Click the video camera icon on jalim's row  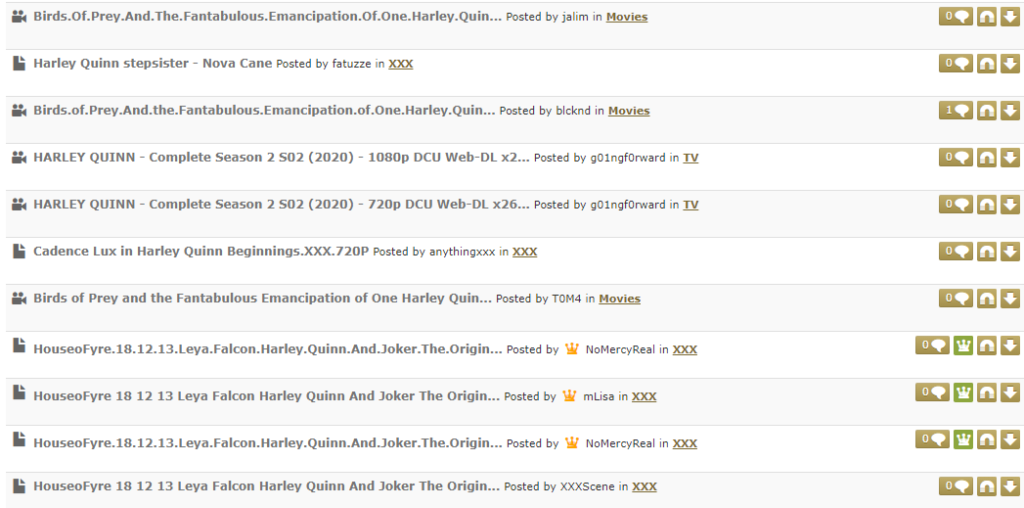(18, 17)
